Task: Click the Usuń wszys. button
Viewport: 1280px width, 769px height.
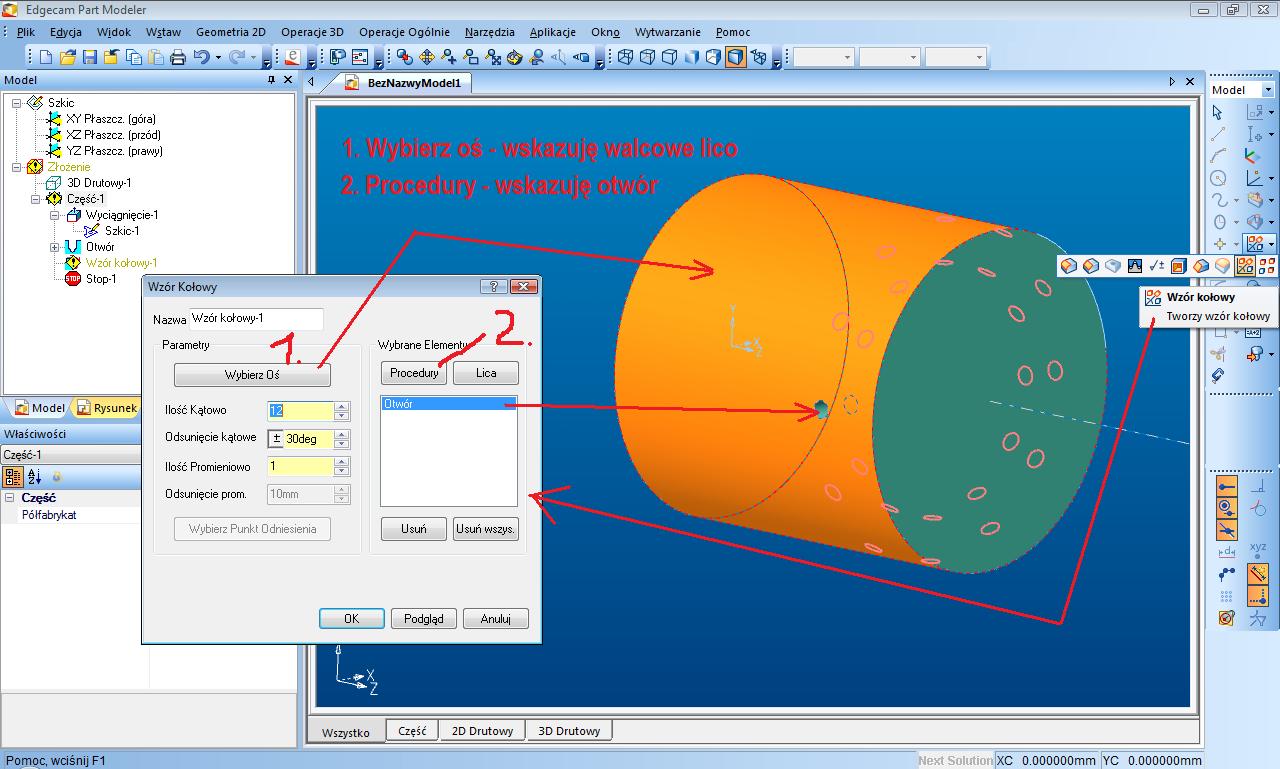Action: tap(486, 529)
